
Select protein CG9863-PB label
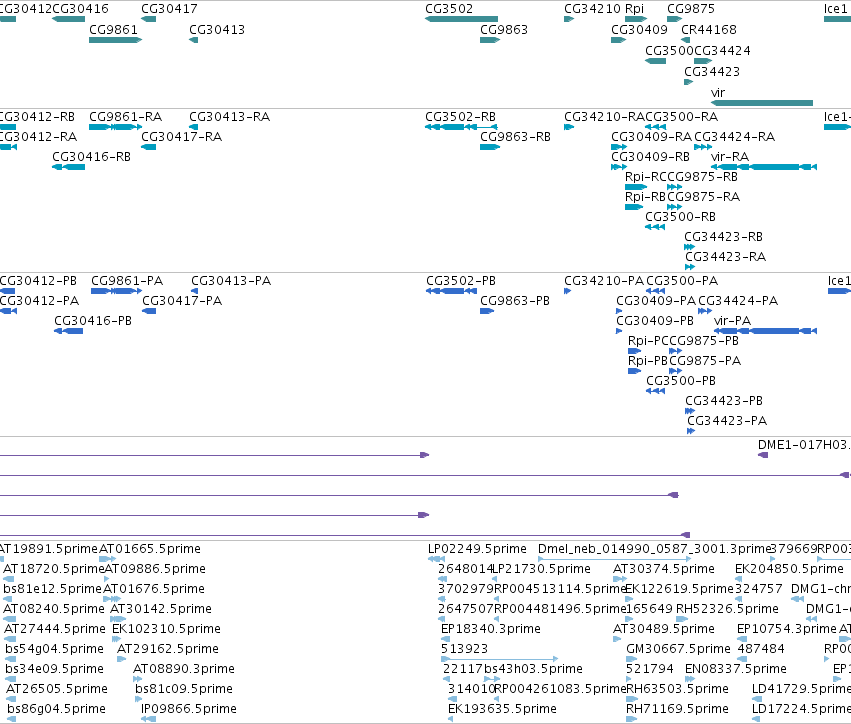[515, 301]
